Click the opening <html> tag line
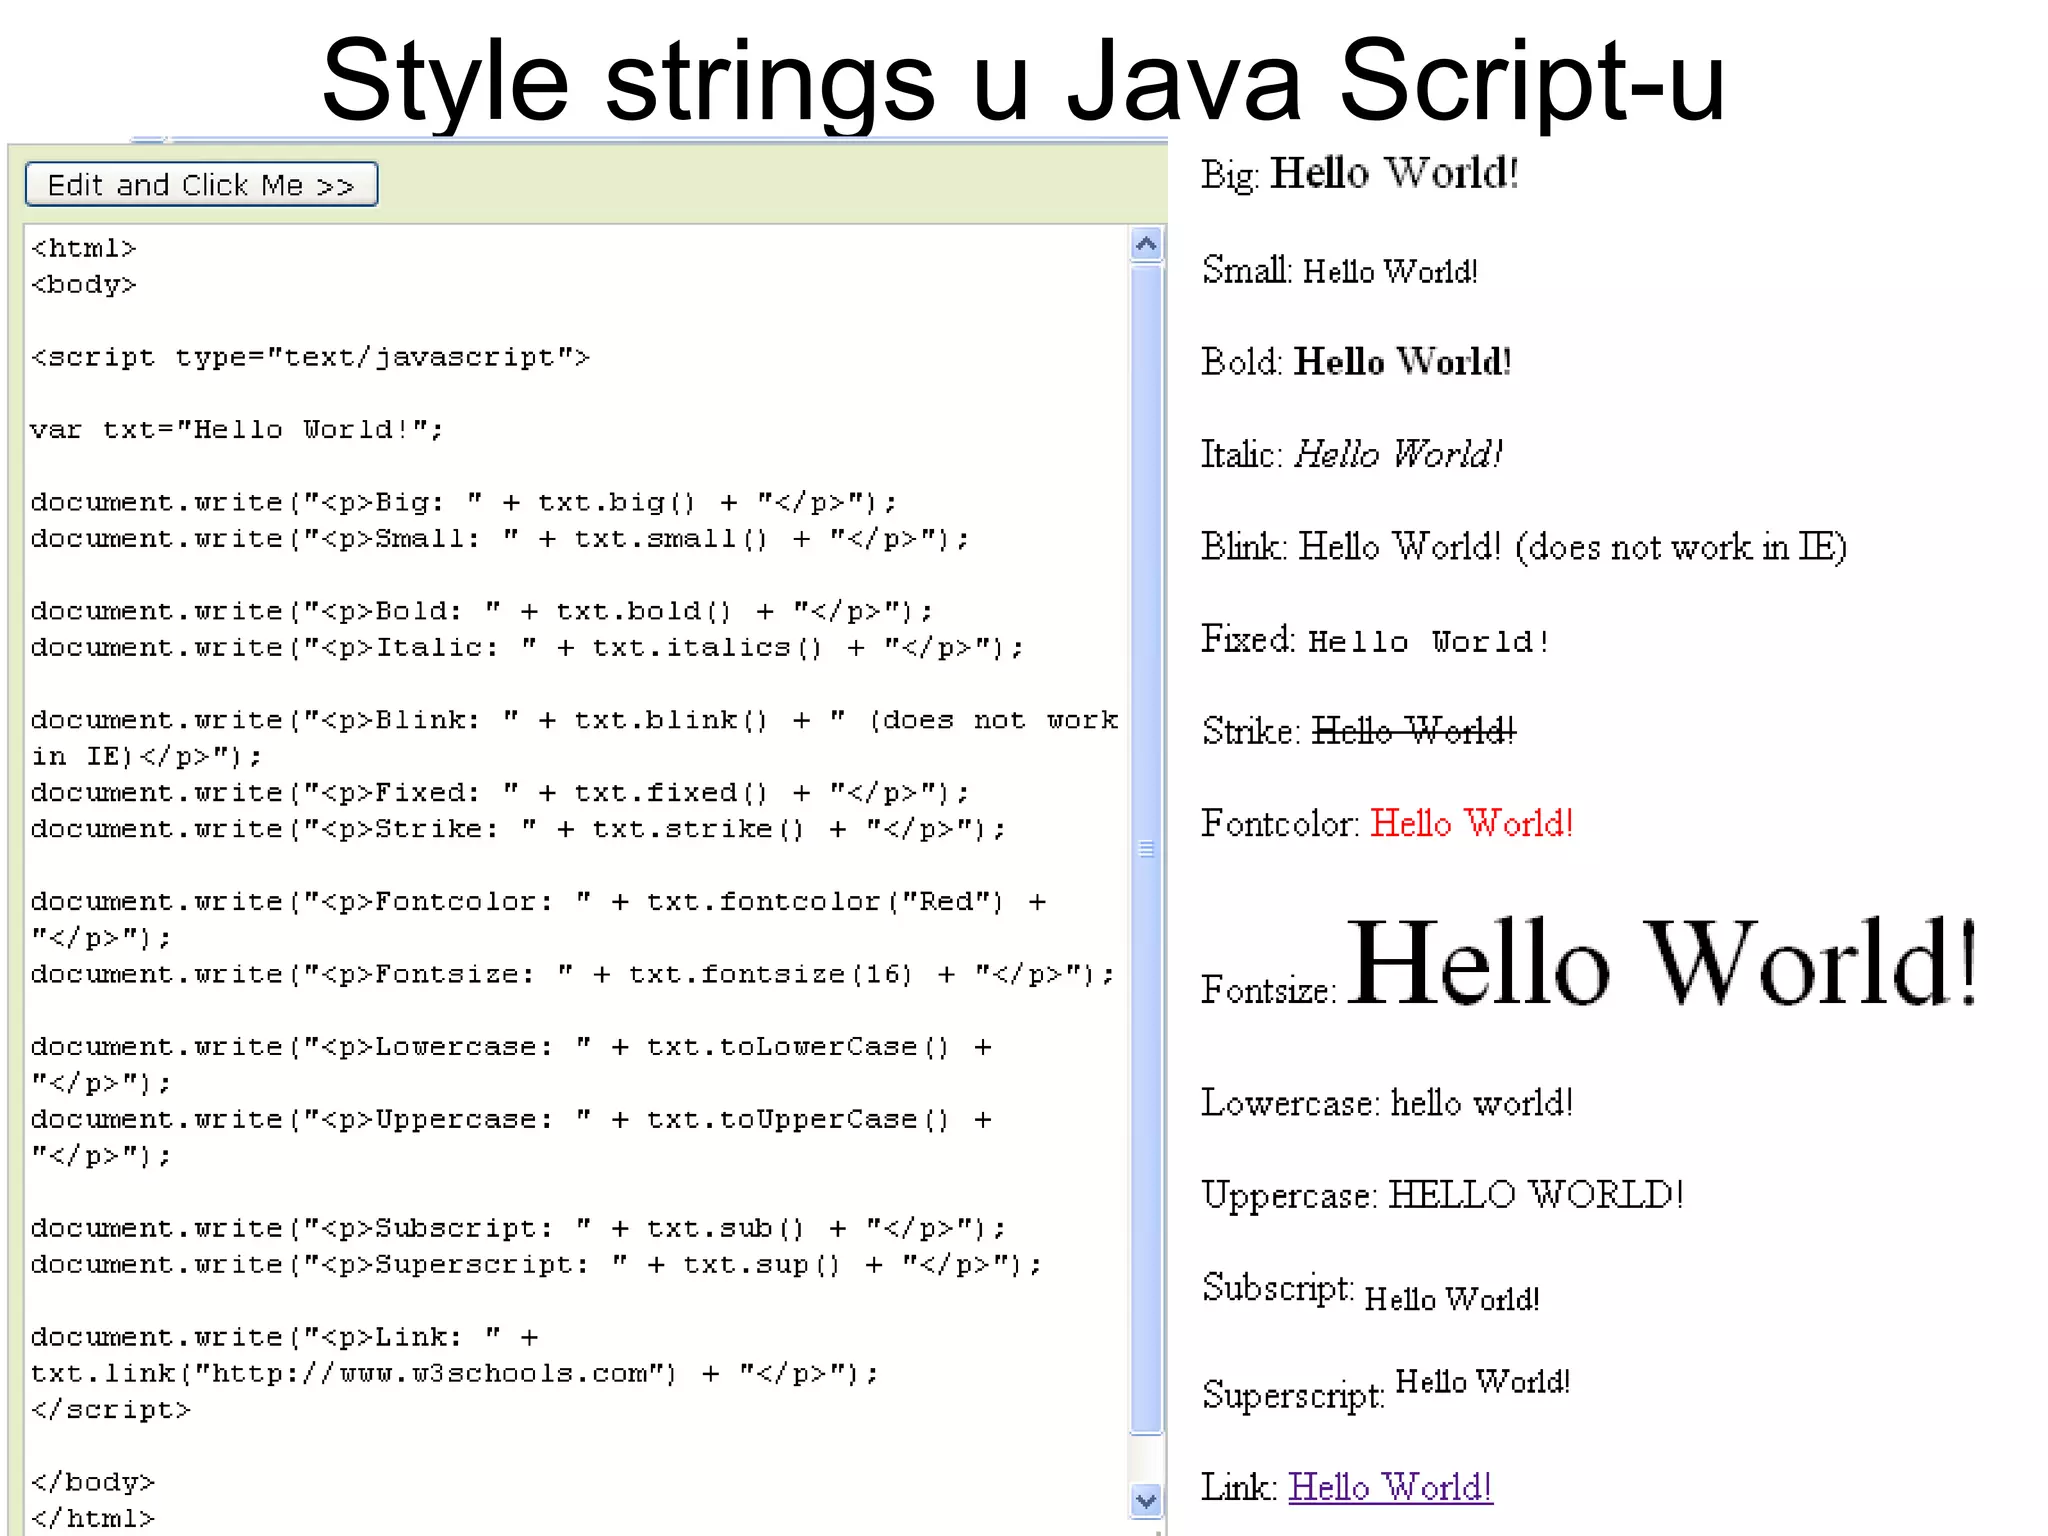The height and width of the screenshot is (1536, 2048). pos(83,248)
